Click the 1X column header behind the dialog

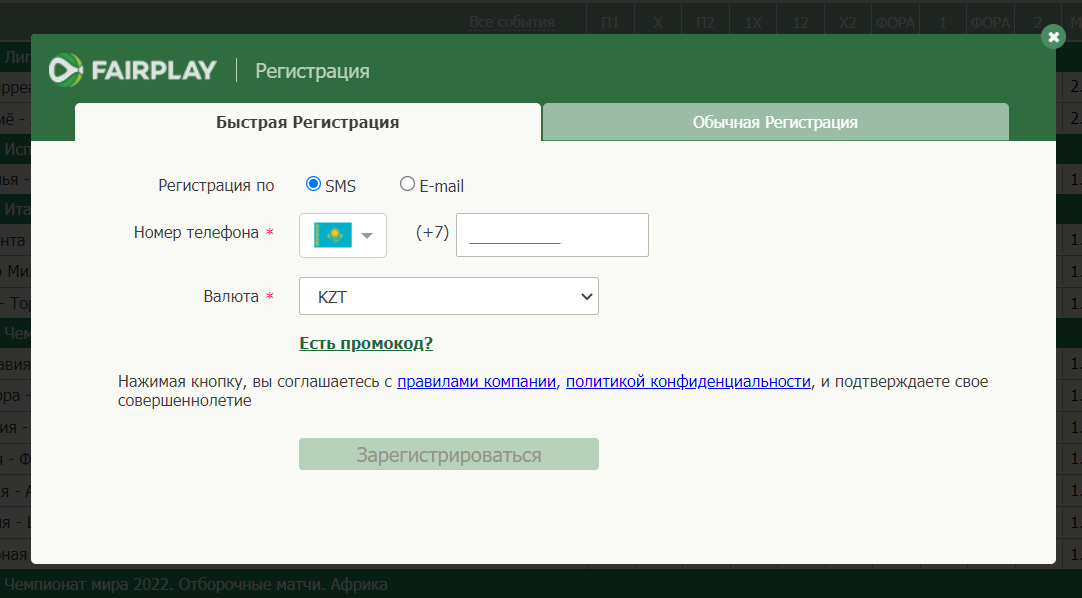pyautogui.click(x=753, y=23)
